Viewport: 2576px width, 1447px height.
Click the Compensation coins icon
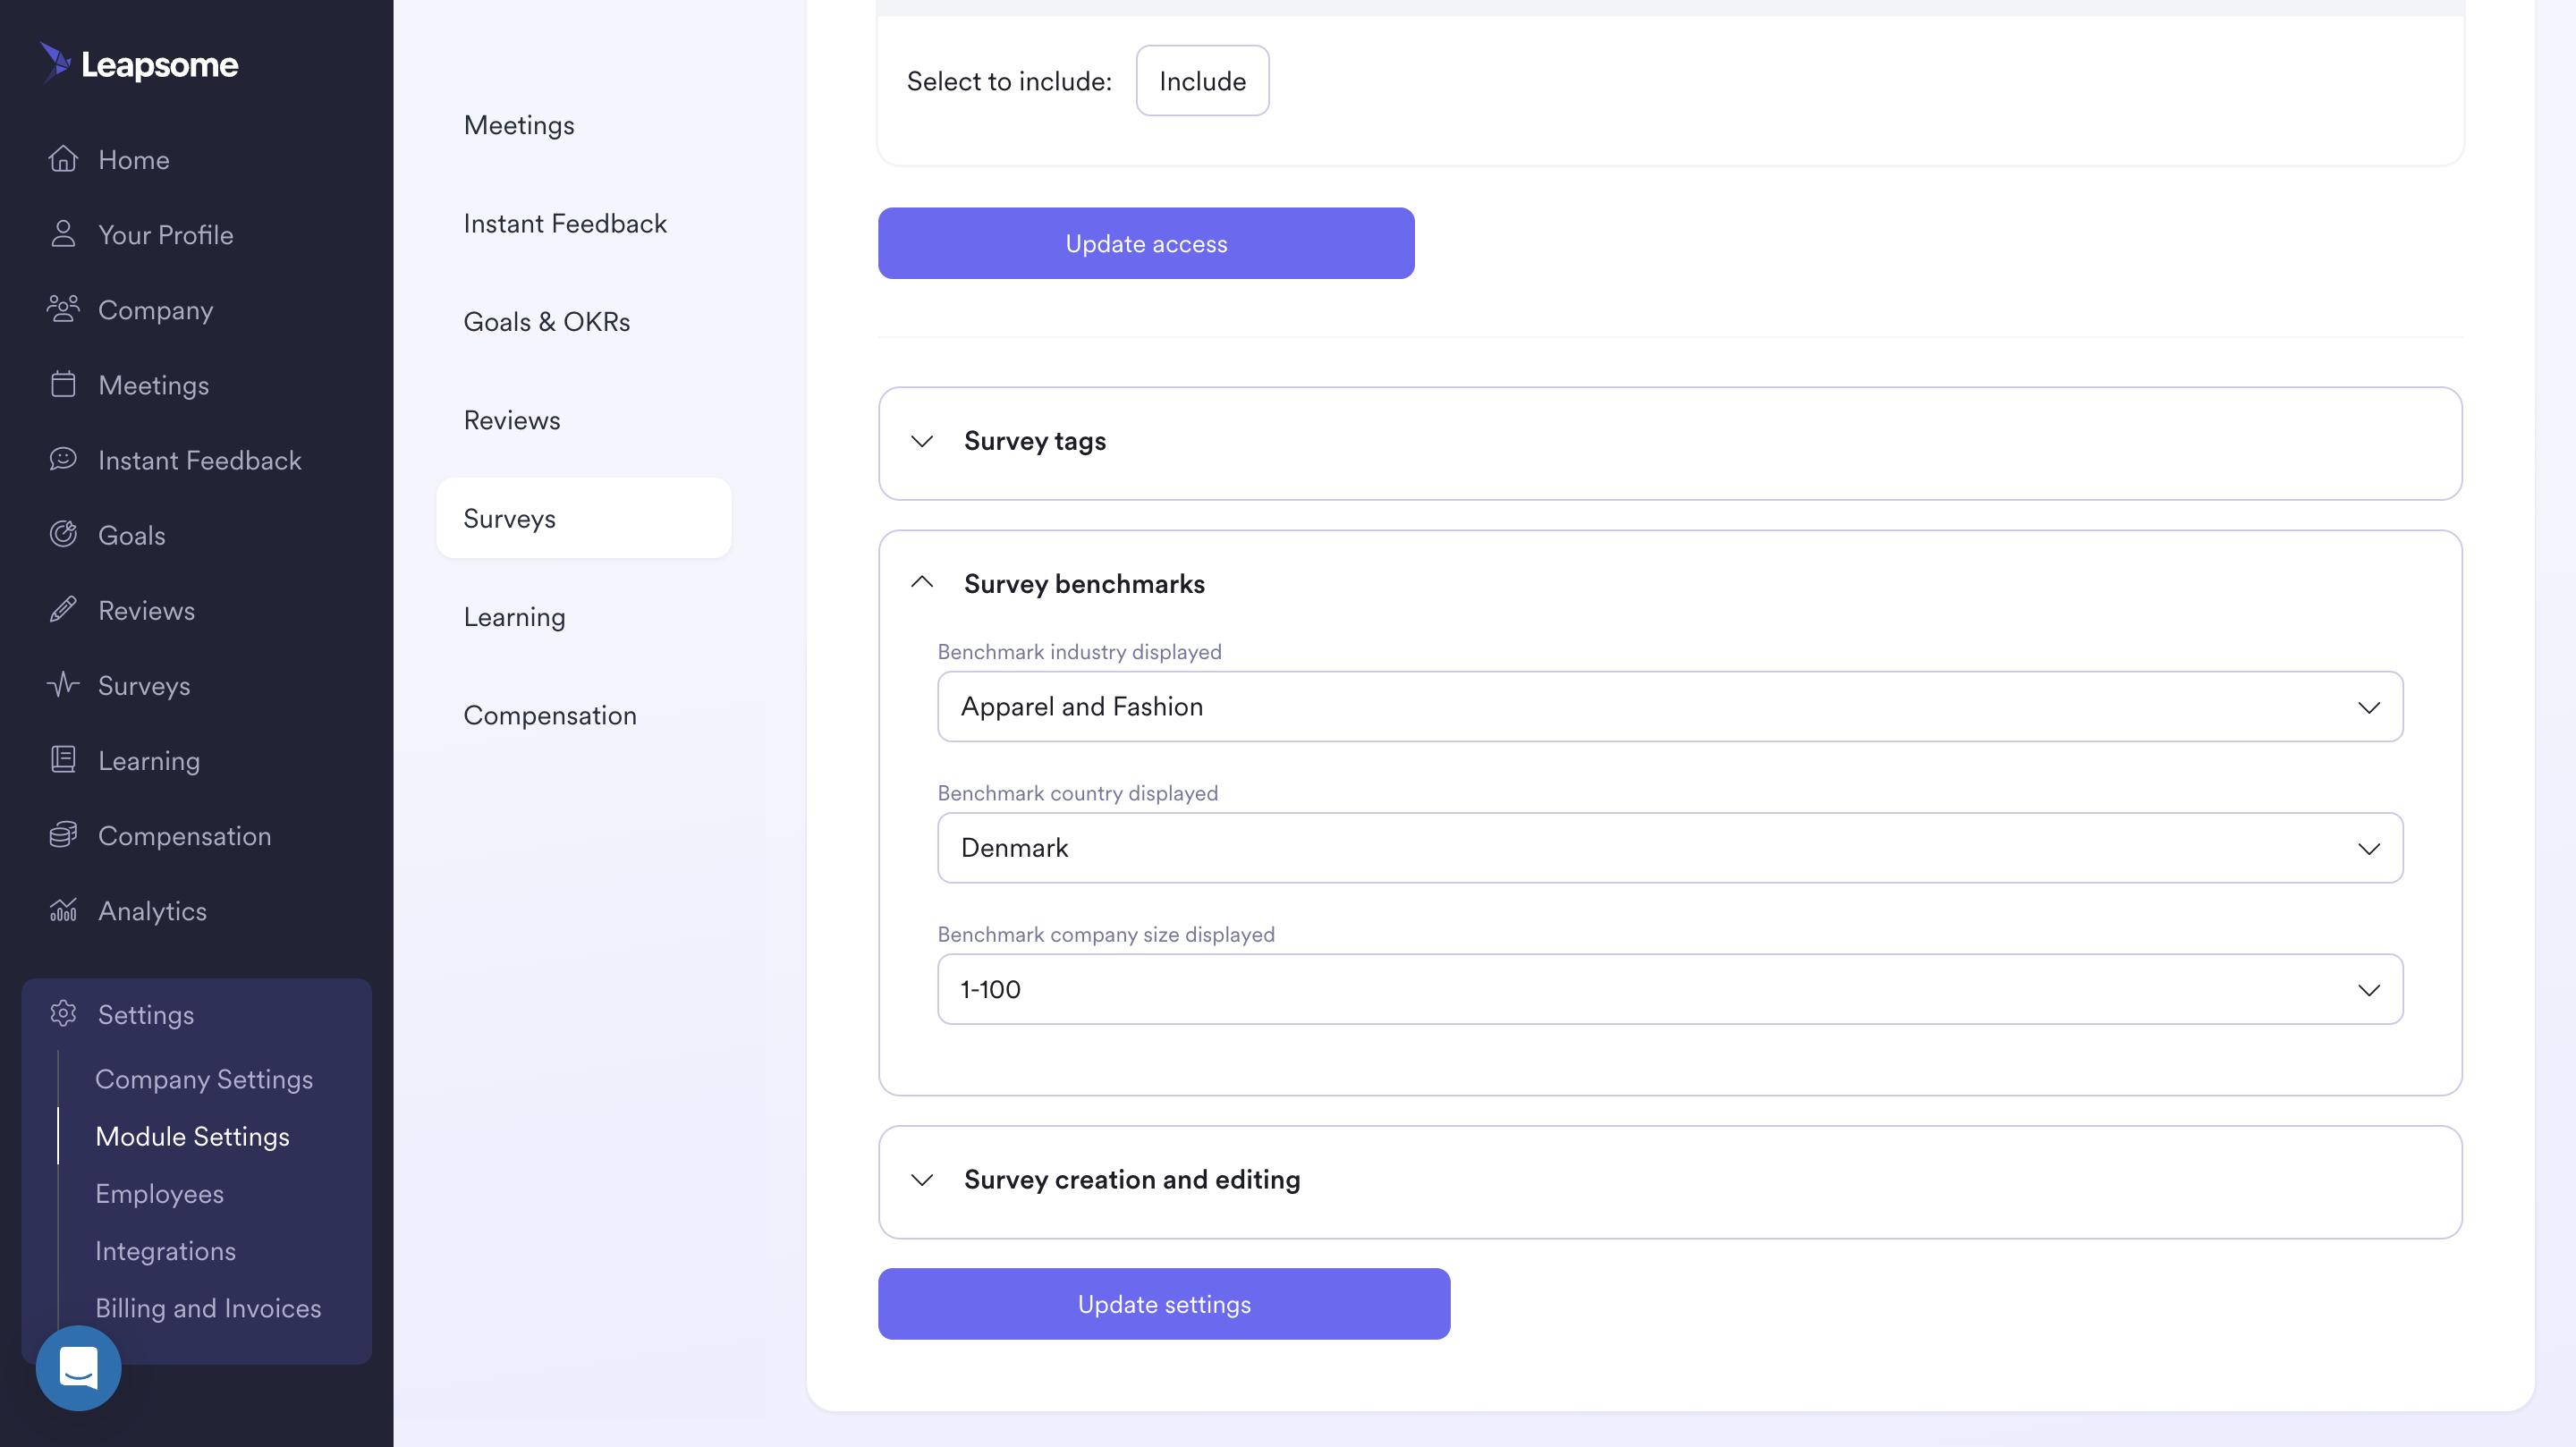tap(63, 834)
